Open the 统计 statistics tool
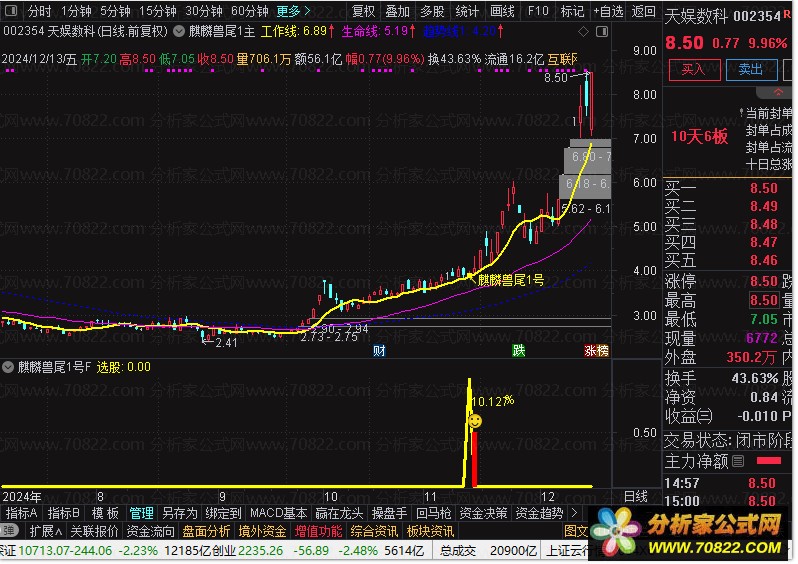This screenshot has height=564, width=798. point(467,11)
